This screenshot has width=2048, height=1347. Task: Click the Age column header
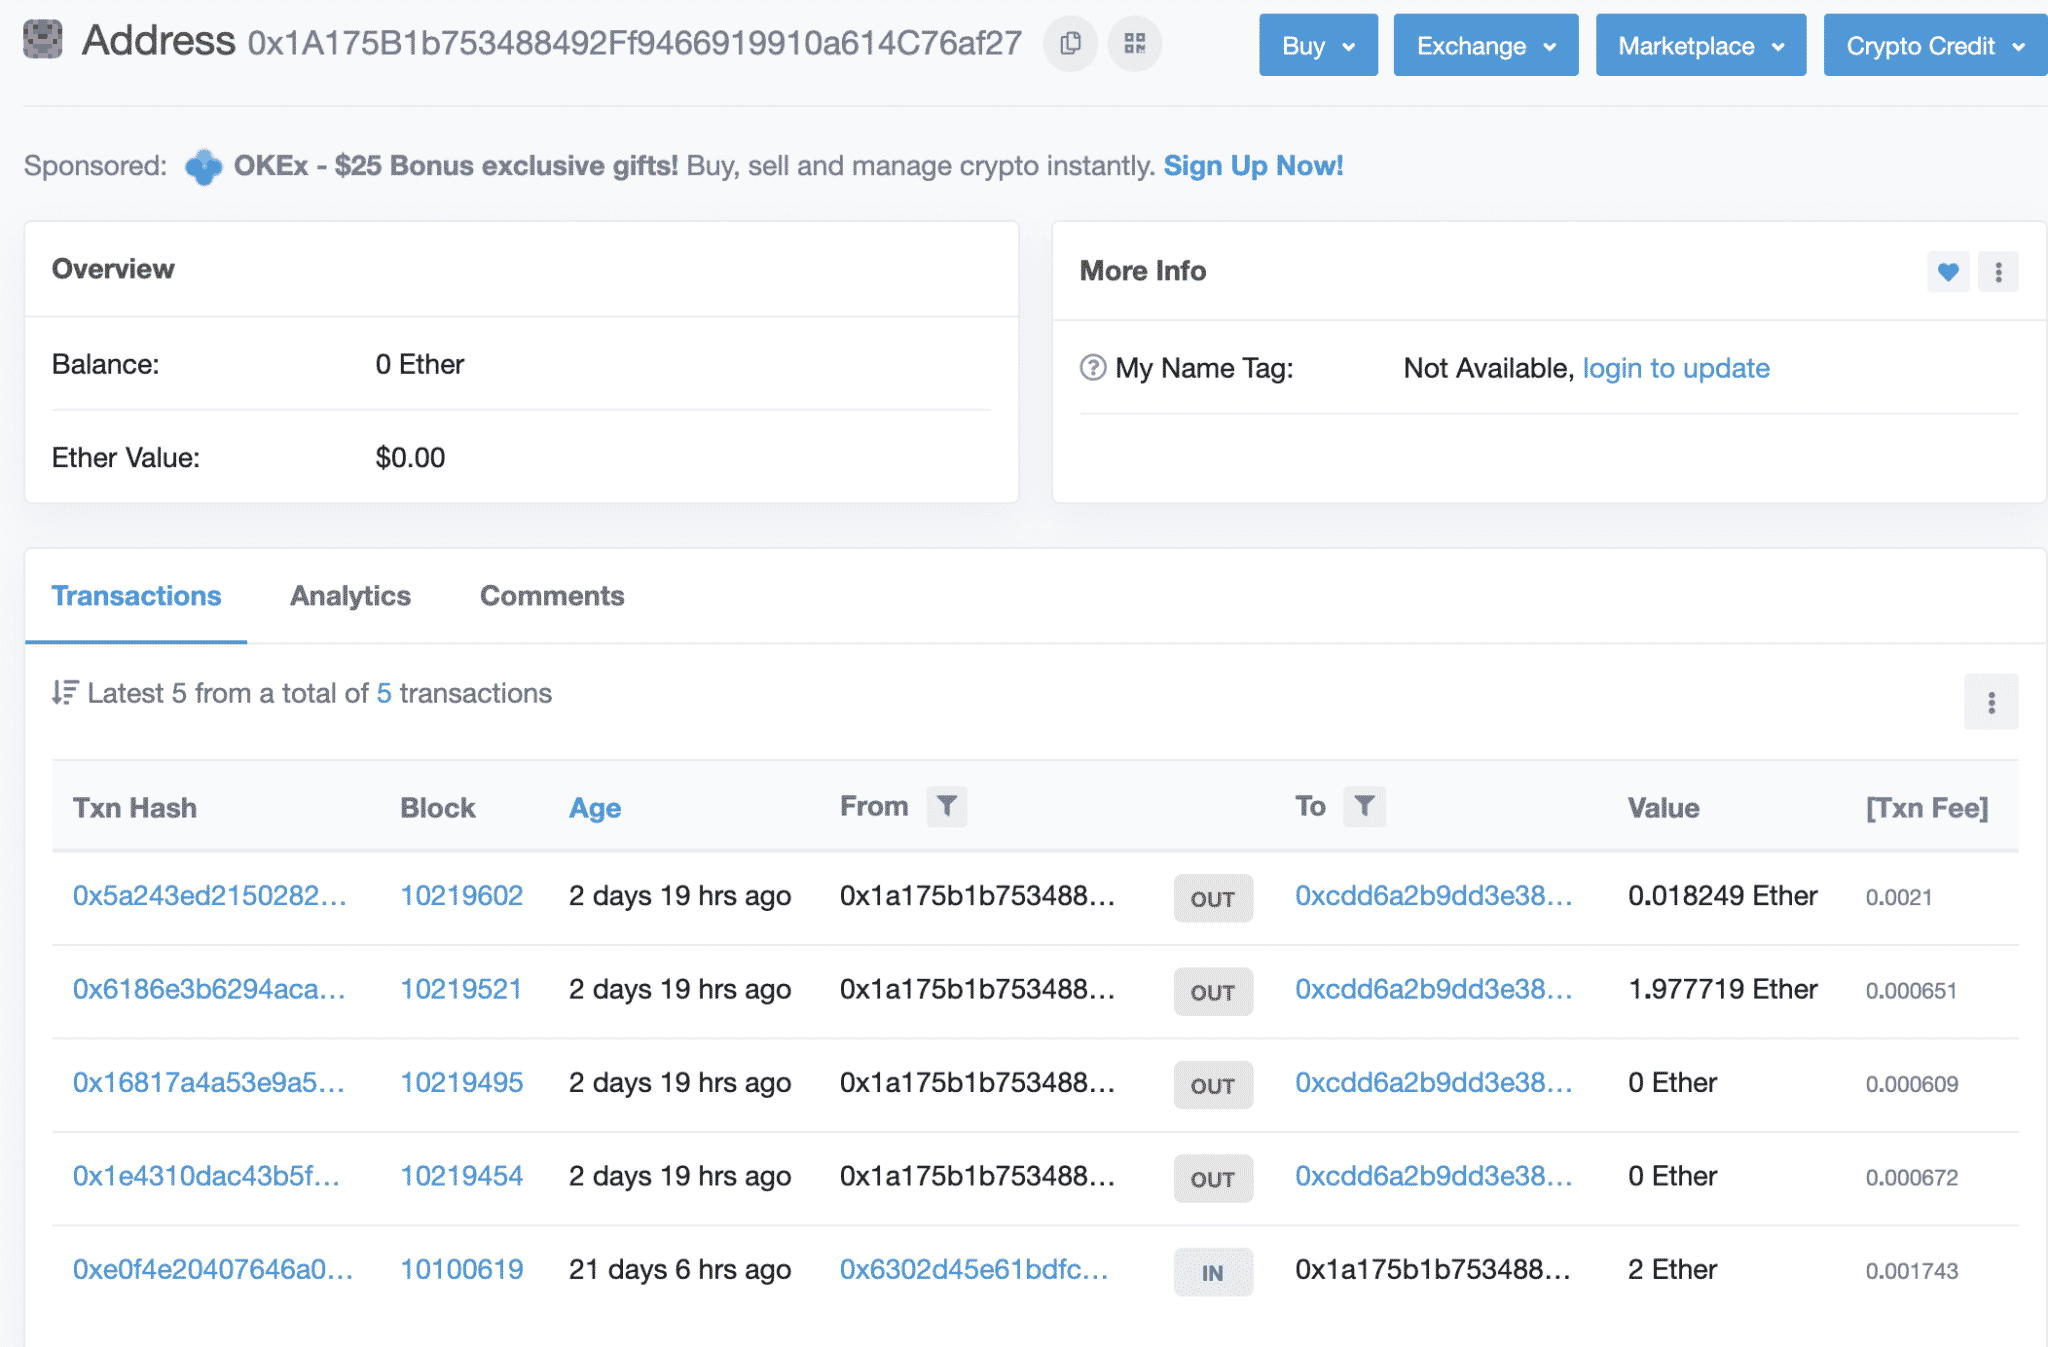[595, 808]
